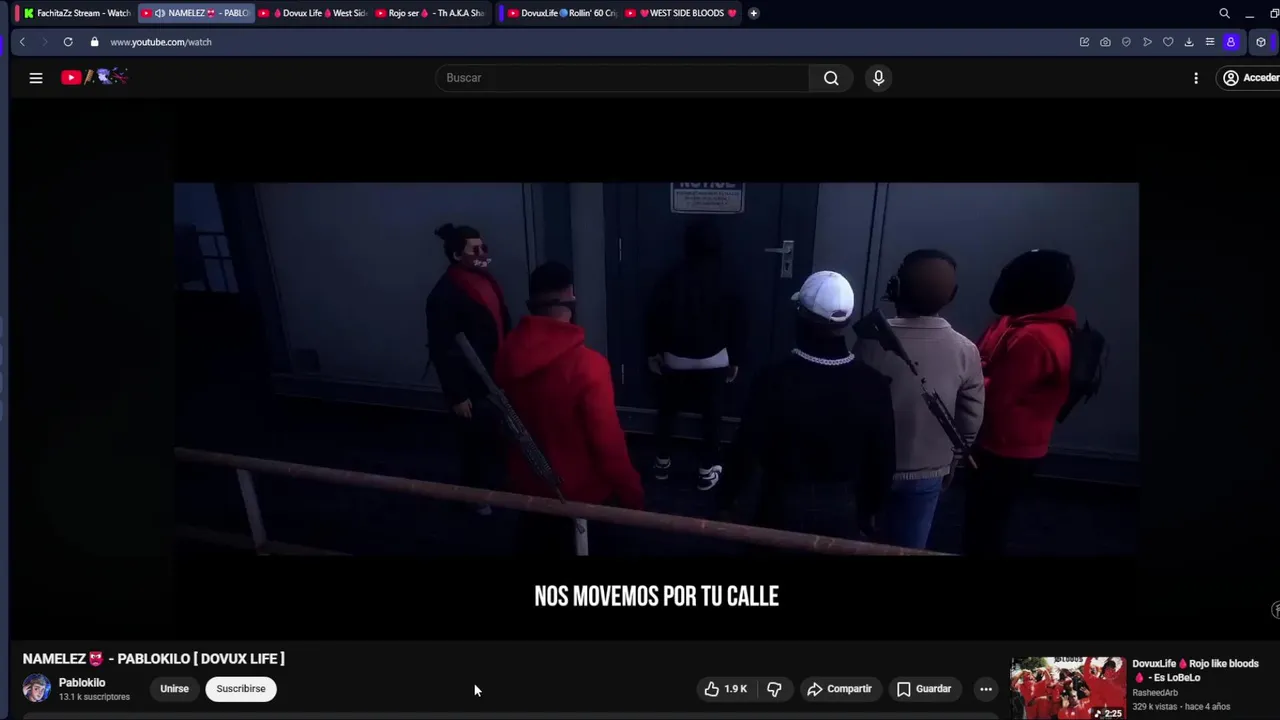Open the easy setup sliders icon
Screen dimensions: 1280x720
[1210, 42]
